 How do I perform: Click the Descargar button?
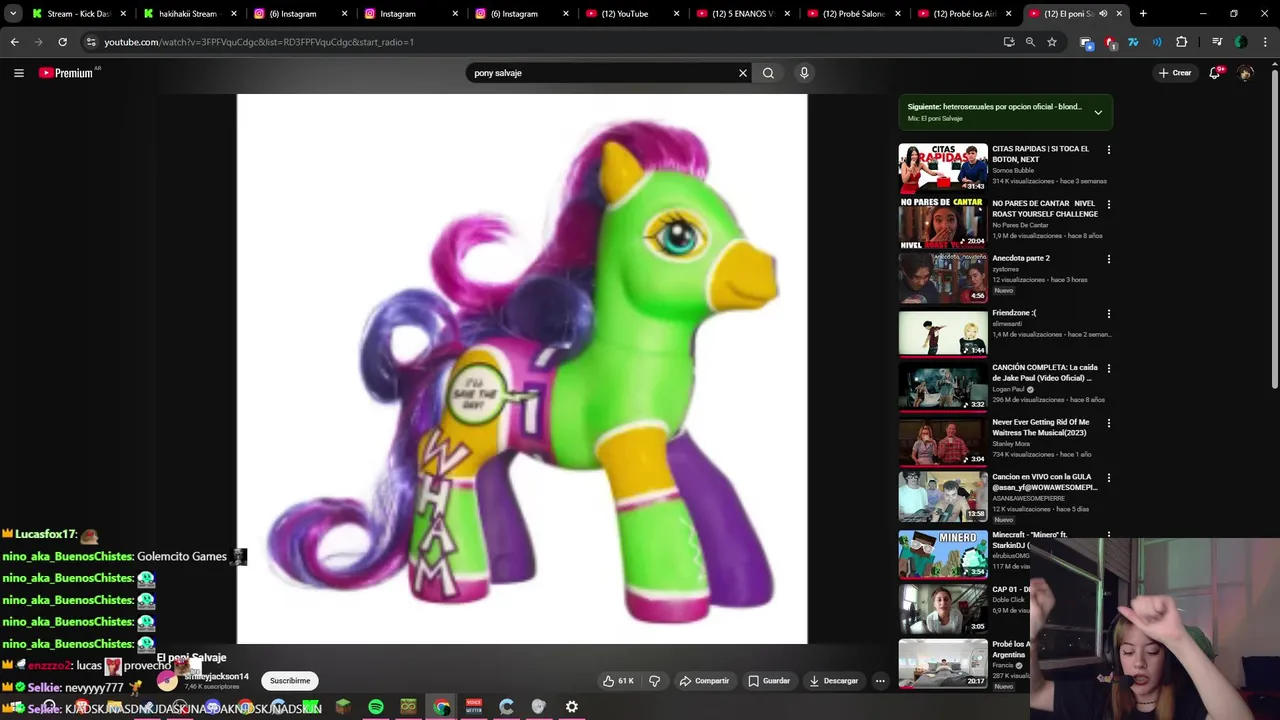(834, 681)
